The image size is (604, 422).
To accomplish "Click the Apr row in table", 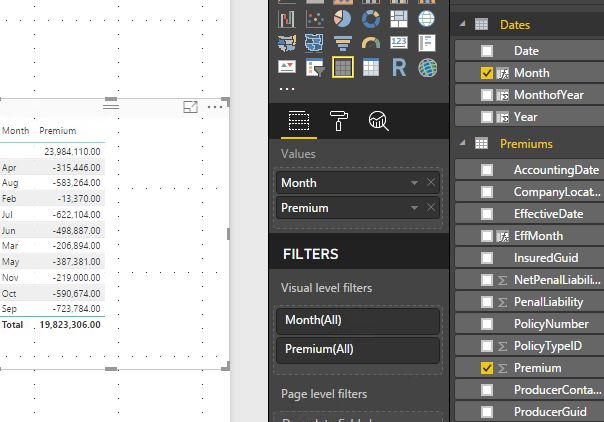I will pyautogui.click(x=52, y=167).
